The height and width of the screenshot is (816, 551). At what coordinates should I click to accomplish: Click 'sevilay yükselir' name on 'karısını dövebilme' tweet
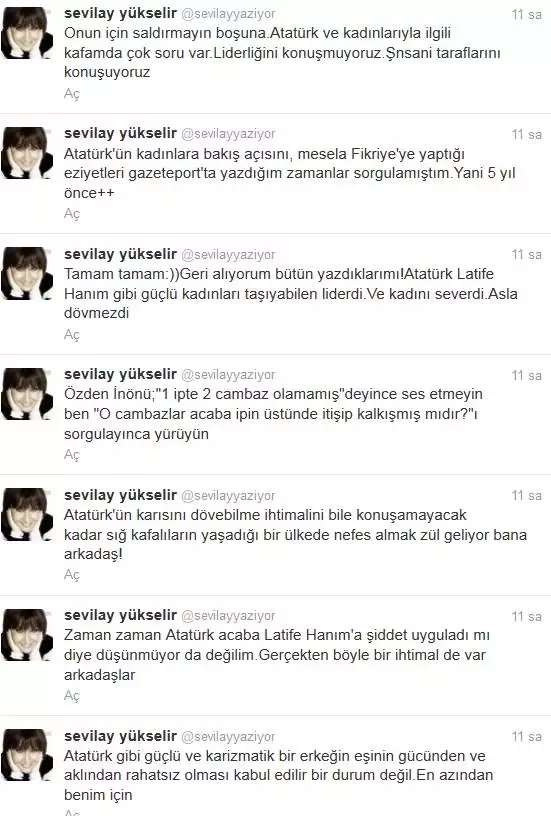121,495
